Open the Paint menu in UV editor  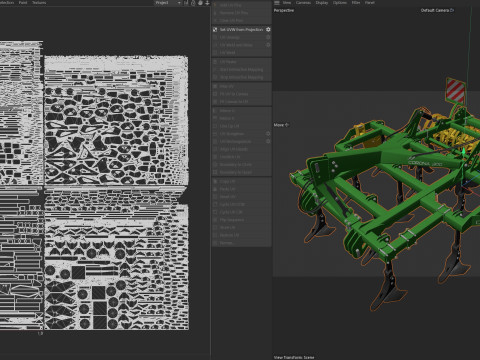[x=23, y=3]
